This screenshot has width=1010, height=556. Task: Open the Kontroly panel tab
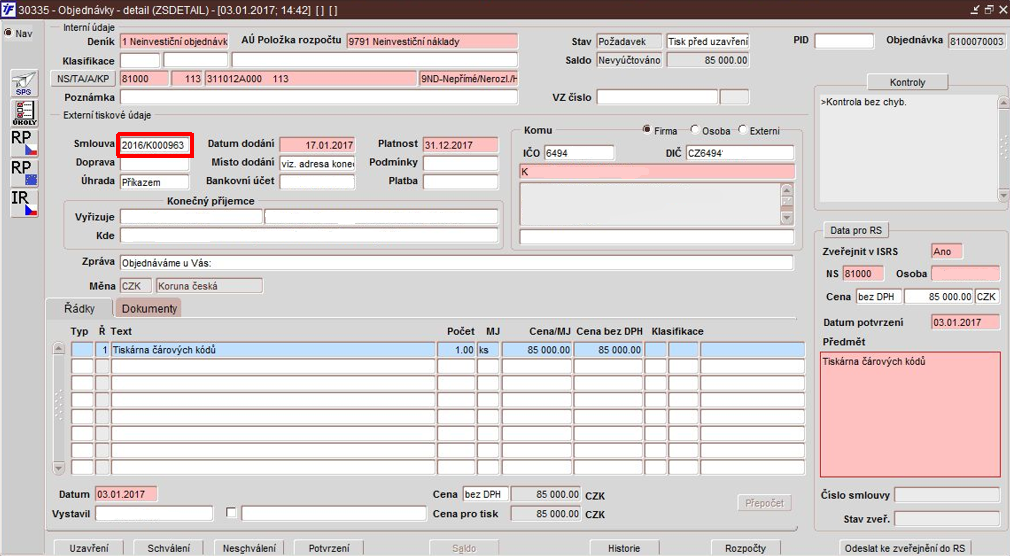click(x=908, y=82)
